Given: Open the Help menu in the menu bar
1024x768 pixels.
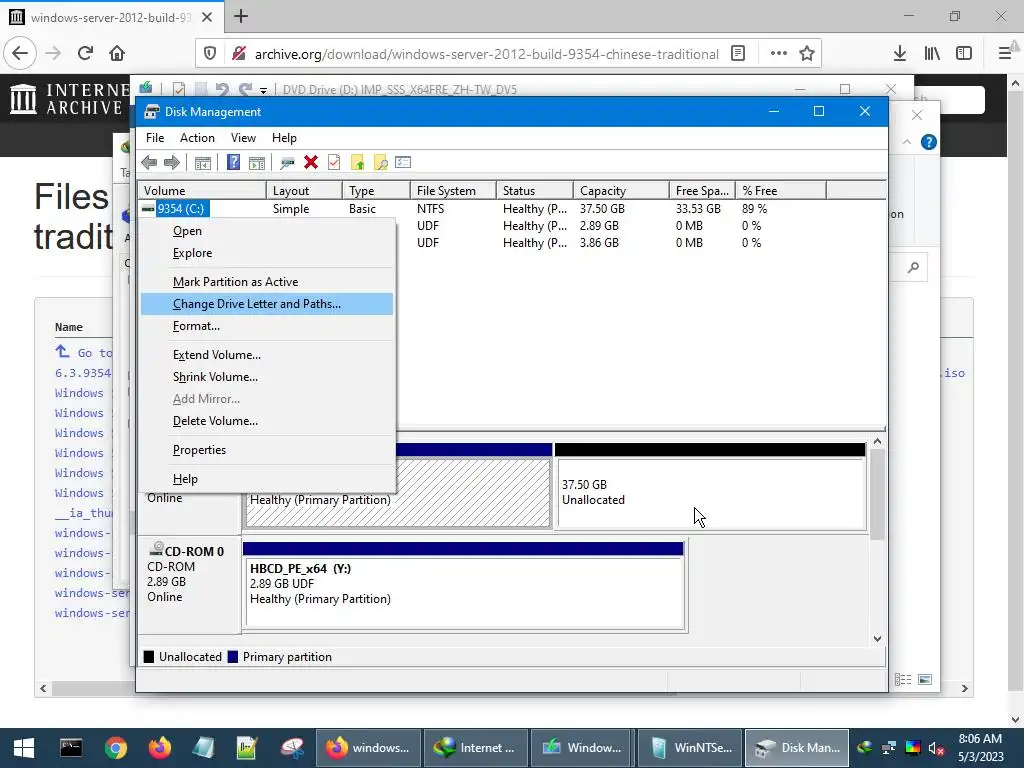Looking at the screenshot, I should [284, 138].
